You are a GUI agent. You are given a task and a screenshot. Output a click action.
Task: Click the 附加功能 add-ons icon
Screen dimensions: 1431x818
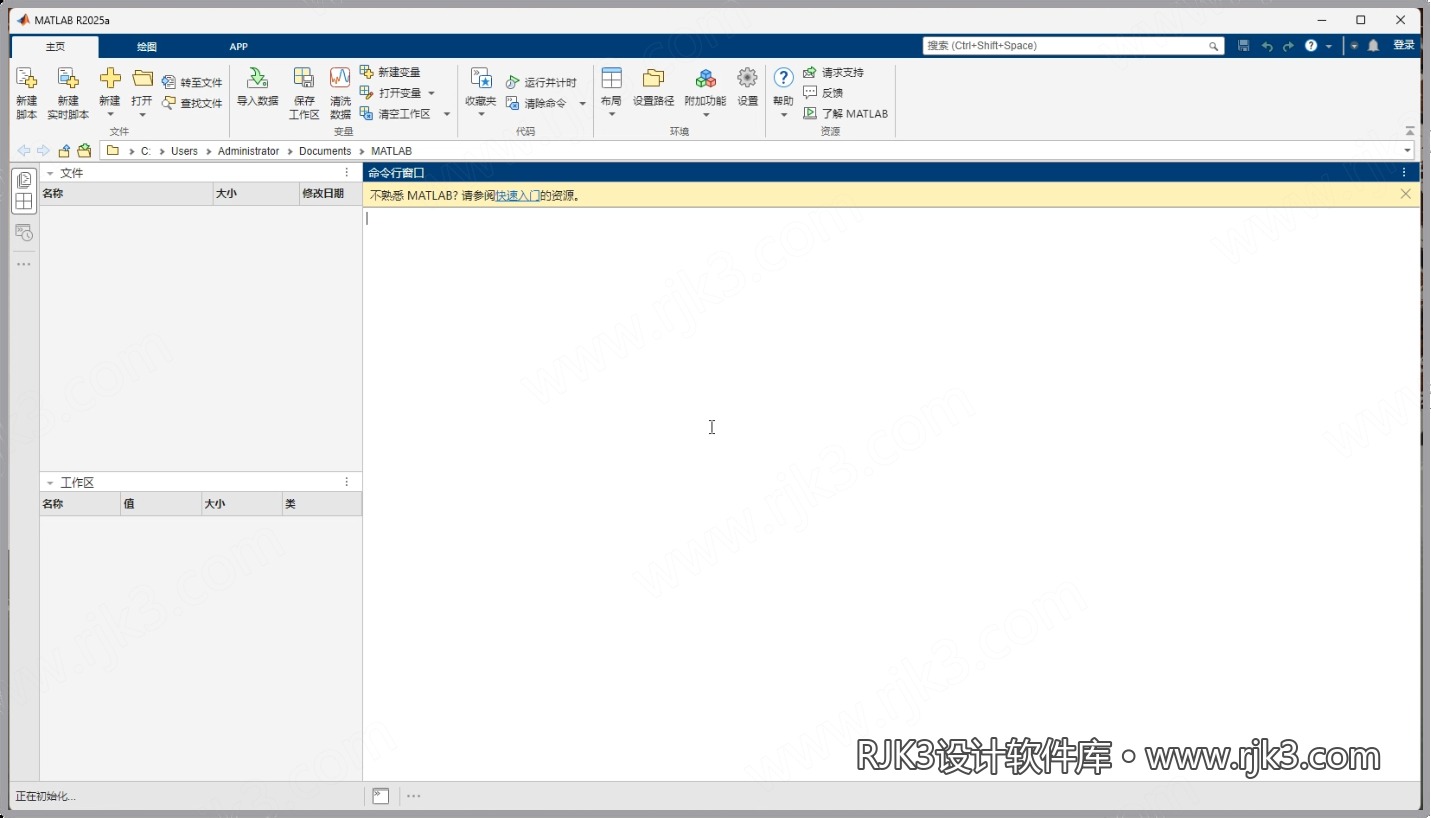click(706, 78)
